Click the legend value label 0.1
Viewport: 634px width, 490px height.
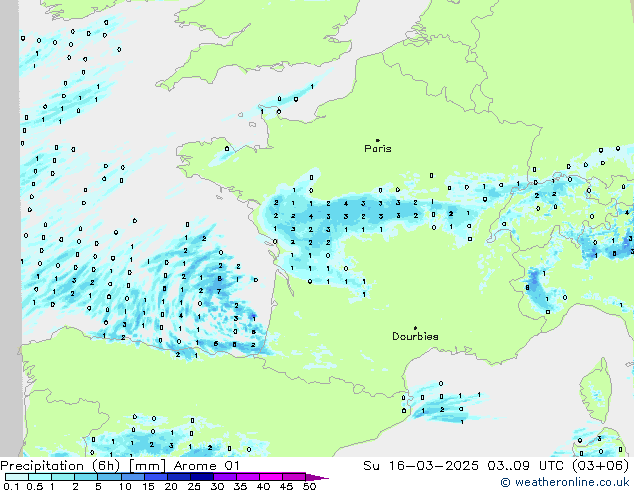[x=11, y=486]
